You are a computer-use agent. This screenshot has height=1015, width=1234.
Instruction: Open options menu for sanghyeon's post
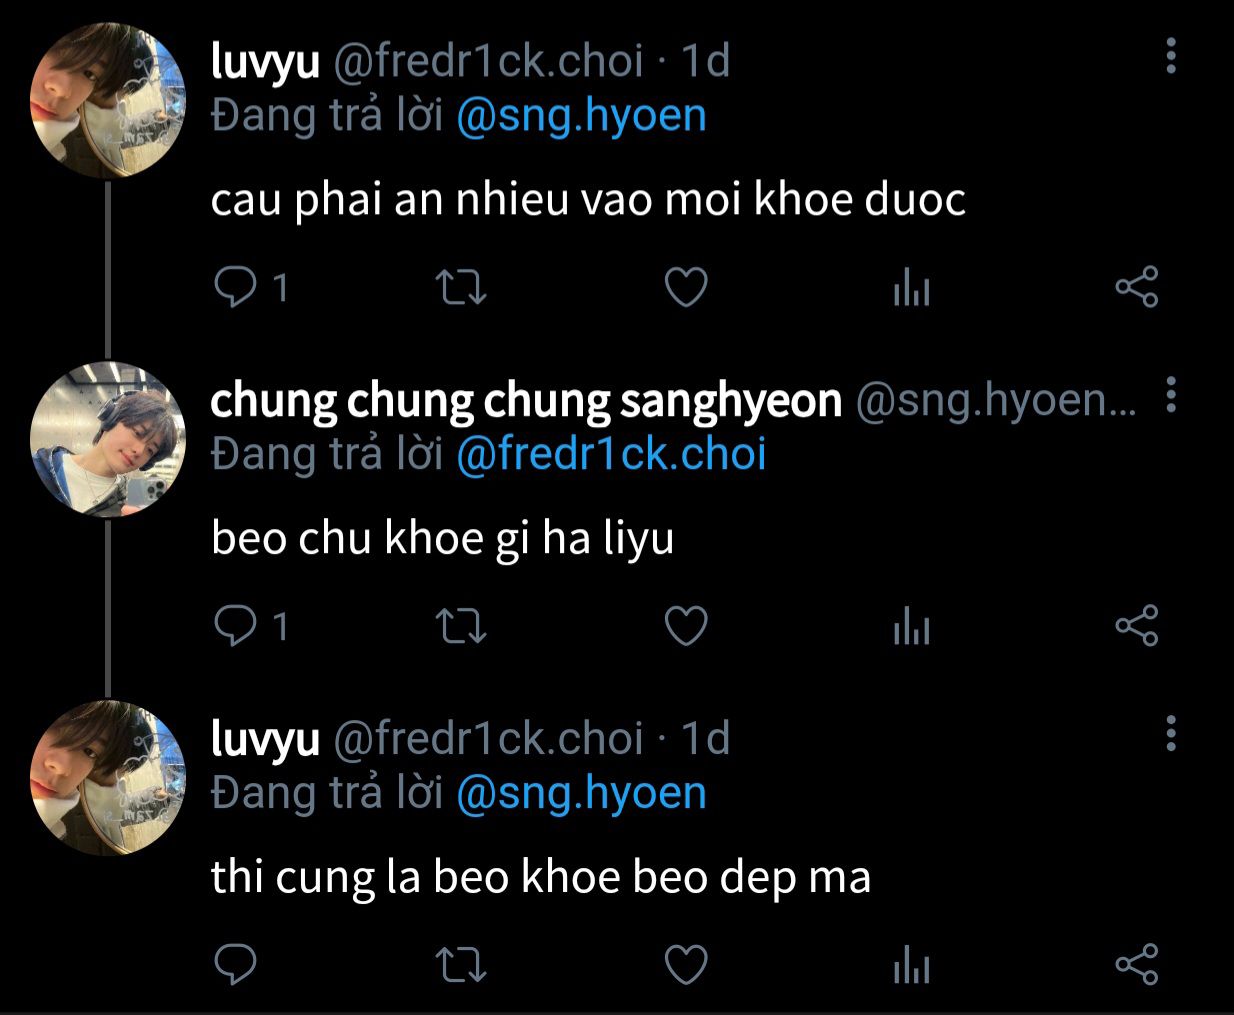(x=1171, y=396)
